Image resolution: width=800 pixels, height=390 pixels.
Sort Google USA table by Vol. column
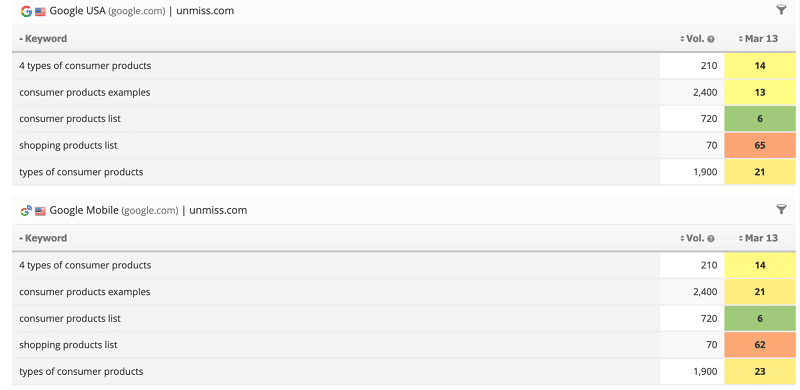[x=693, y=38]
